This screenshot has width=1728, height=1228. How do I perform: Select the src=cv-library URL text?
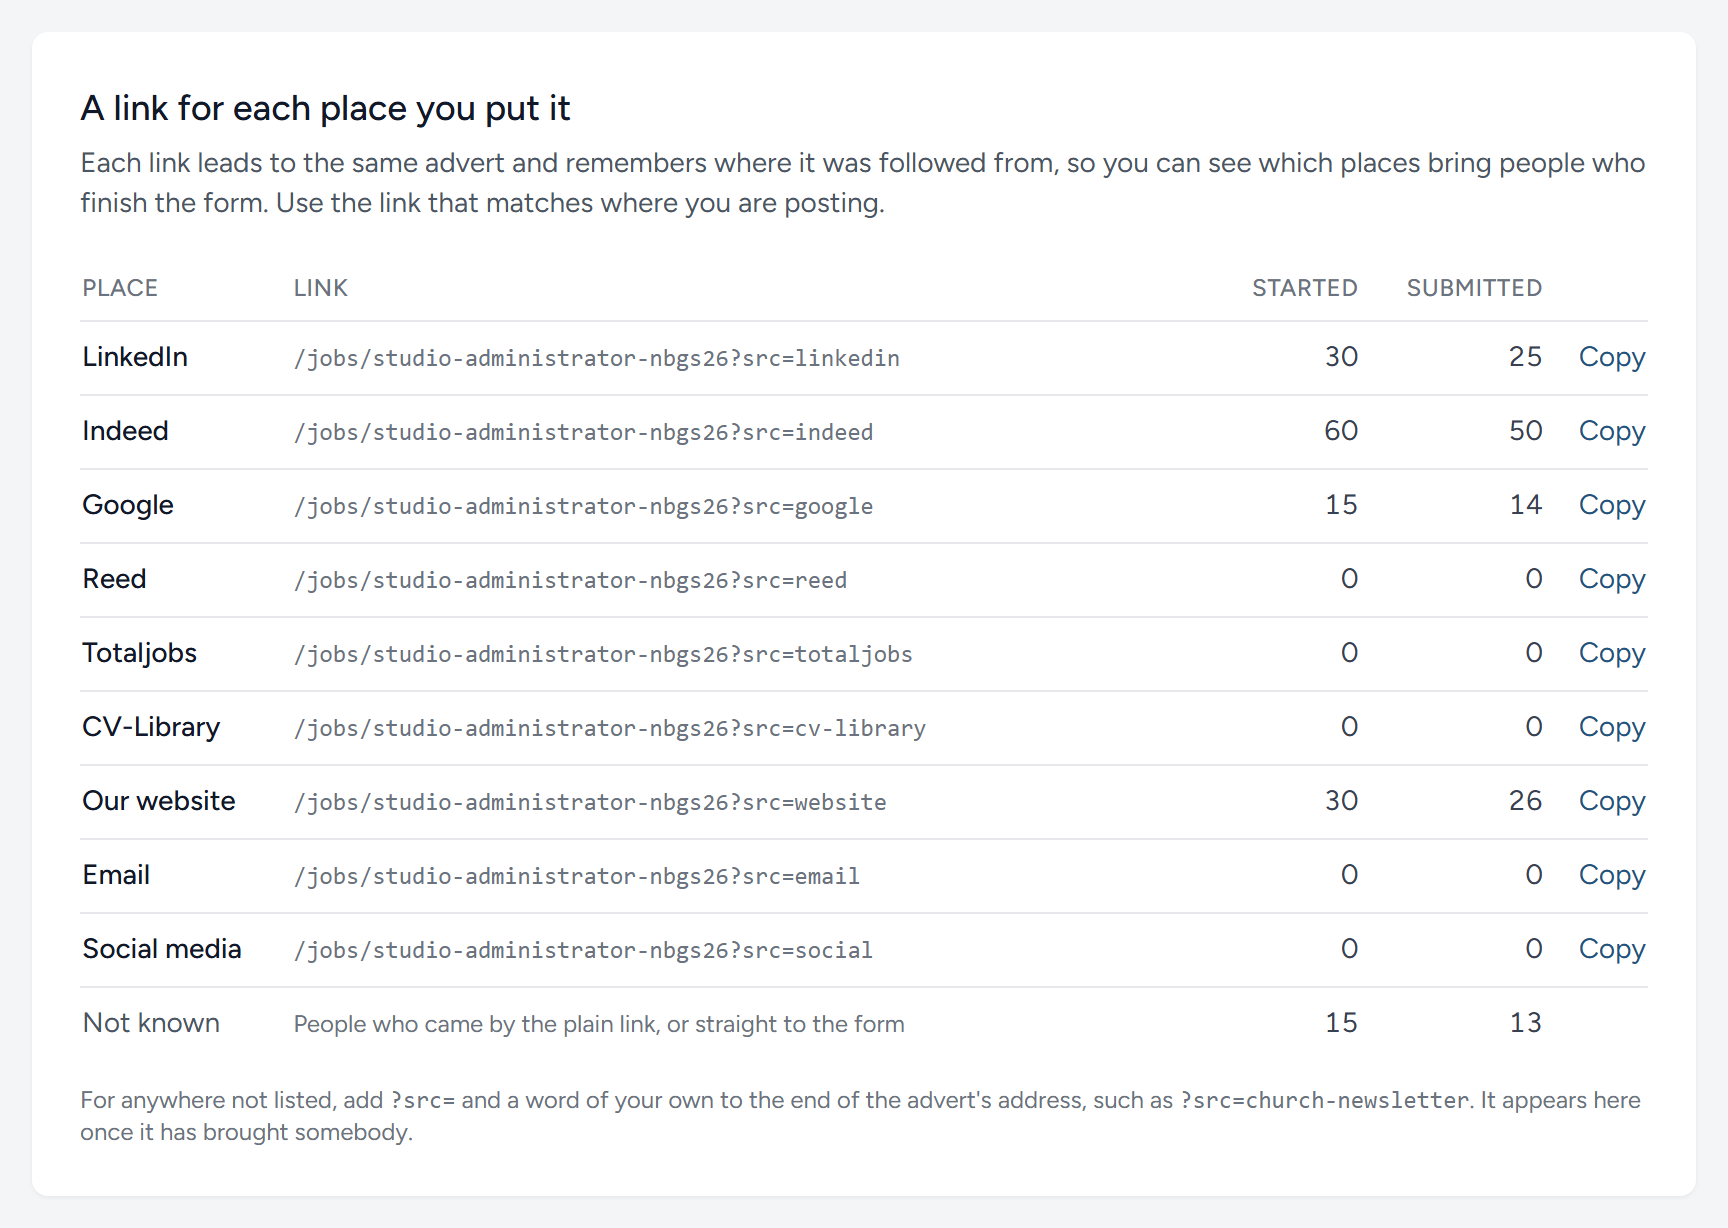coord(610,728)
